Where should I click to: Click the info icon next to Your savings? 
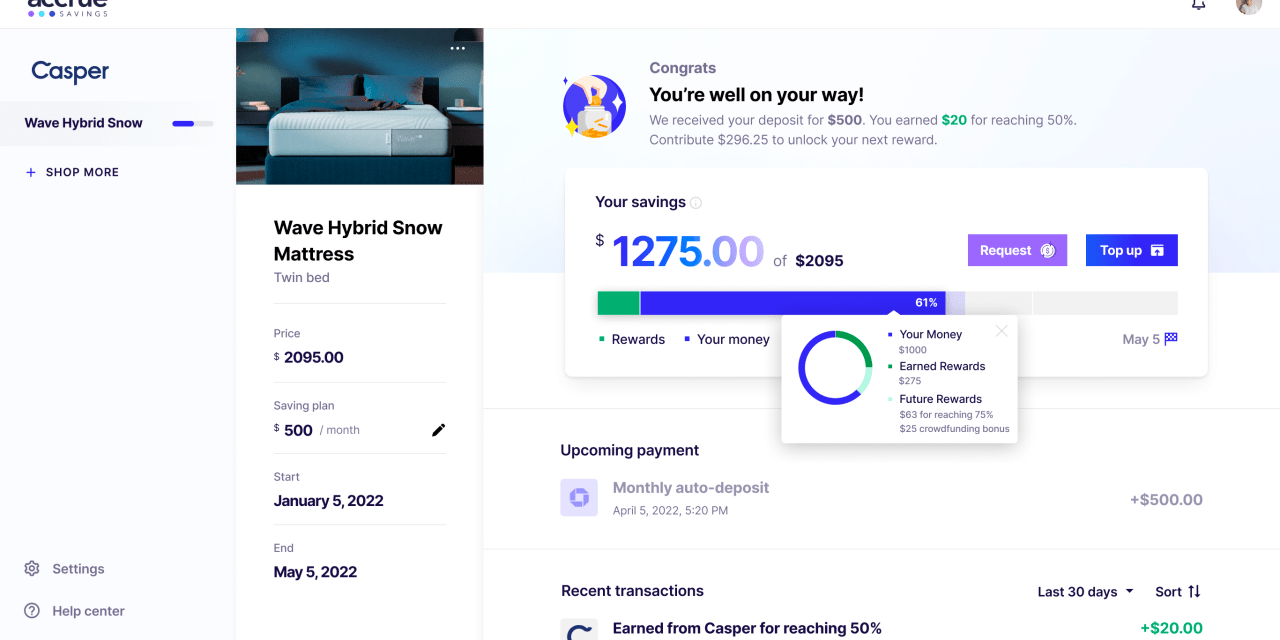(696, 203)
